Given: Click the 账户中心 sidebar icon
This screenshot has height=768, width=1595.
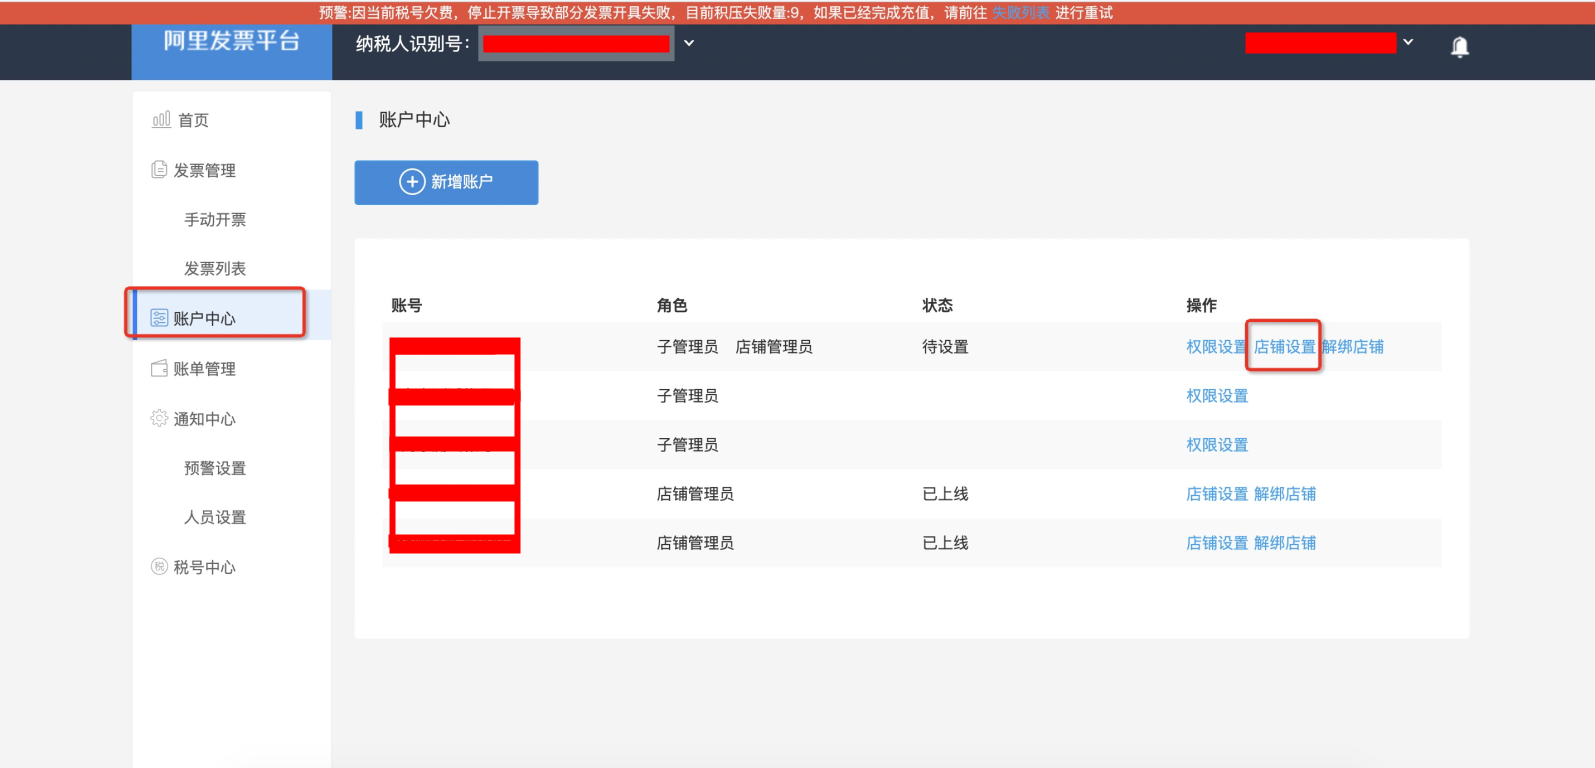Looking at the screenshot, I should click(159, 318).
